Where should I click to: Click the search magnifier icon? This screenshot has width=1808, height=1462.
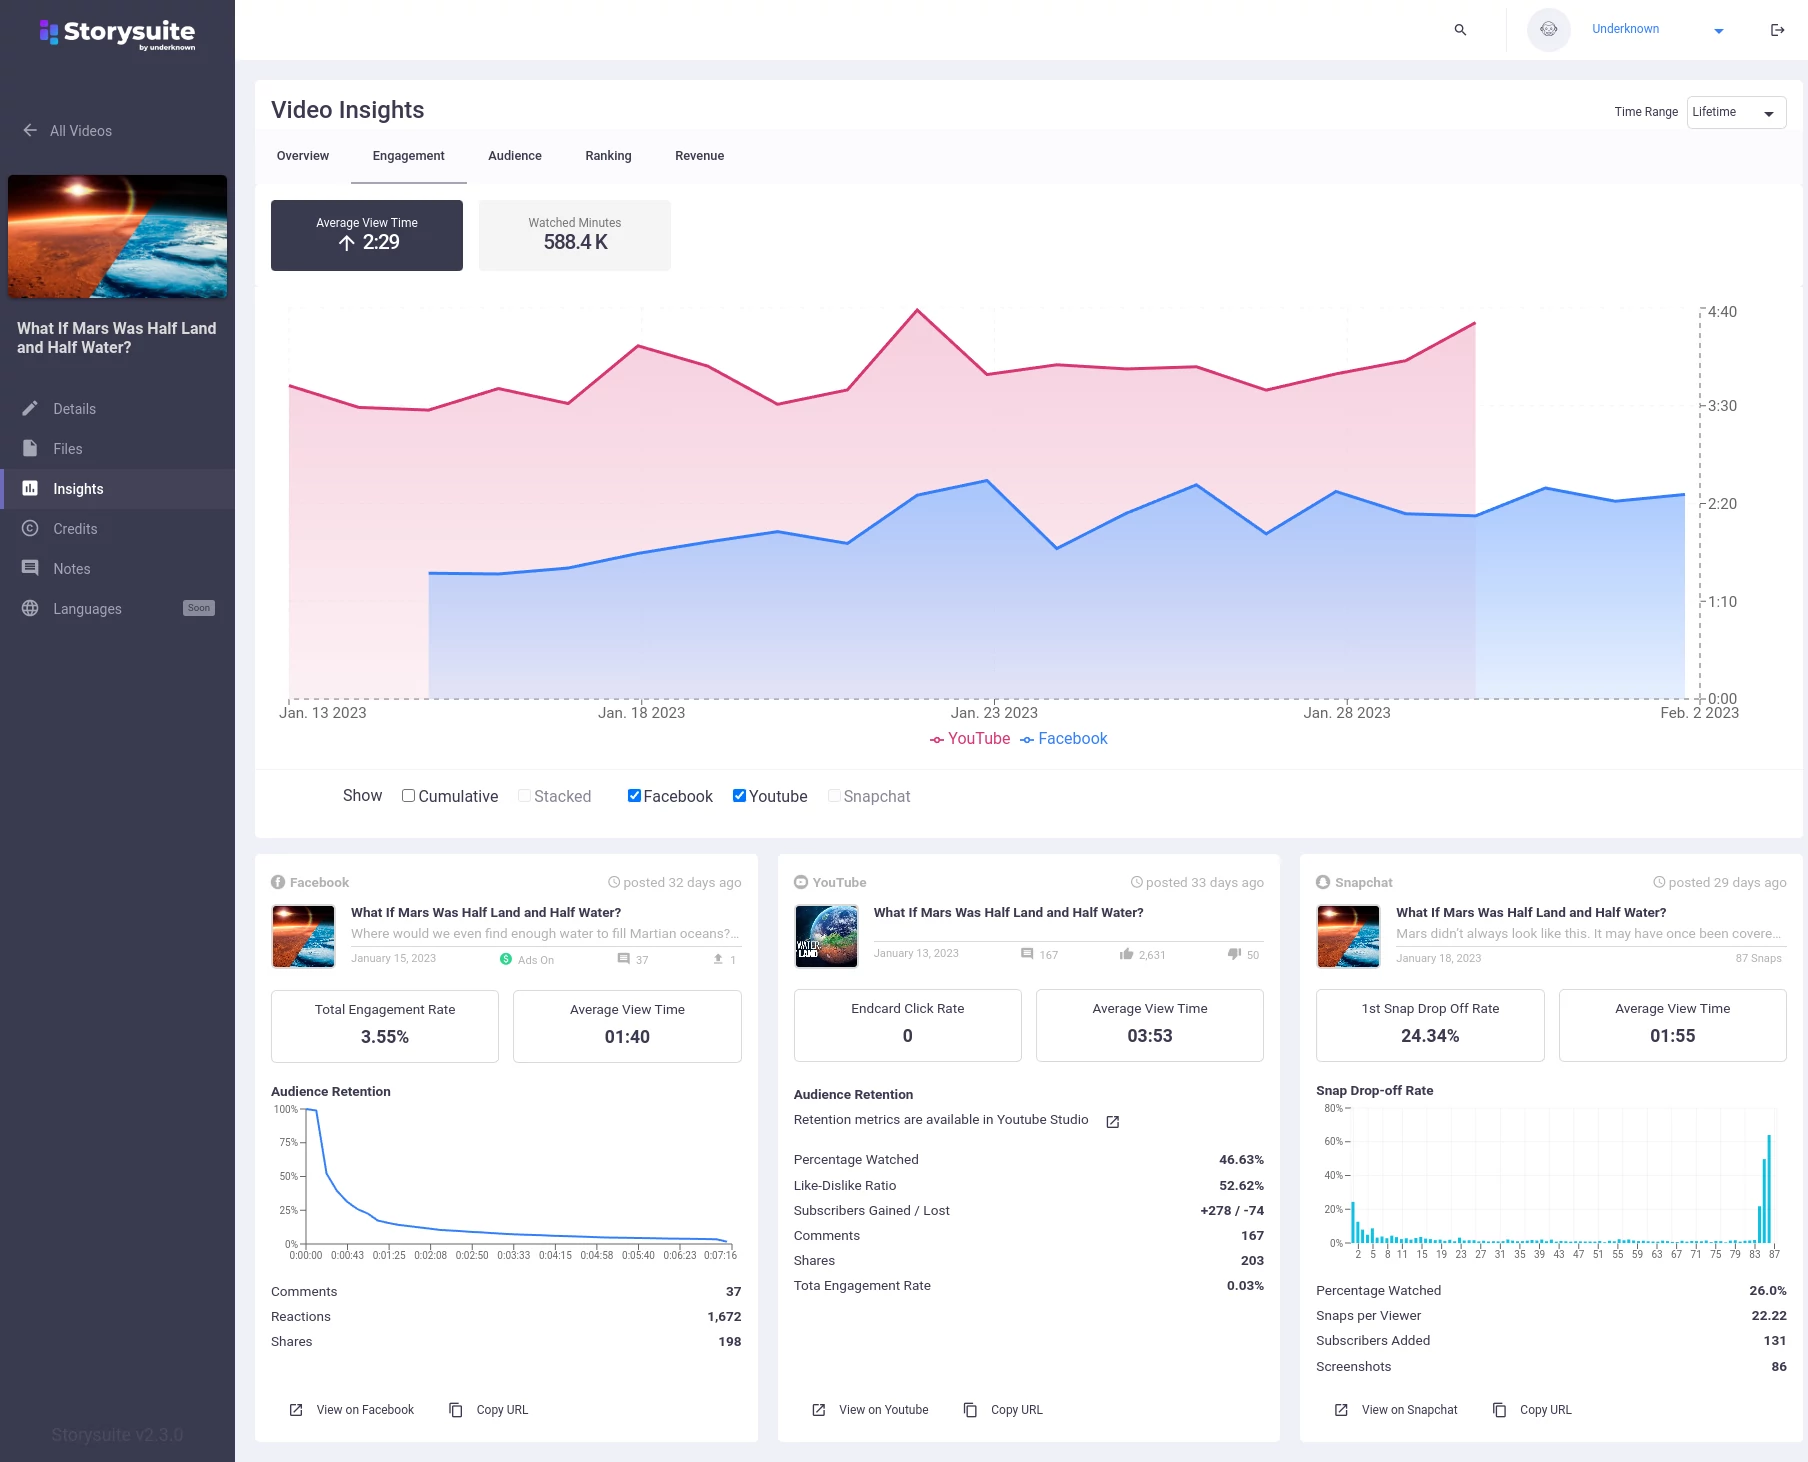click(1460, 30)
